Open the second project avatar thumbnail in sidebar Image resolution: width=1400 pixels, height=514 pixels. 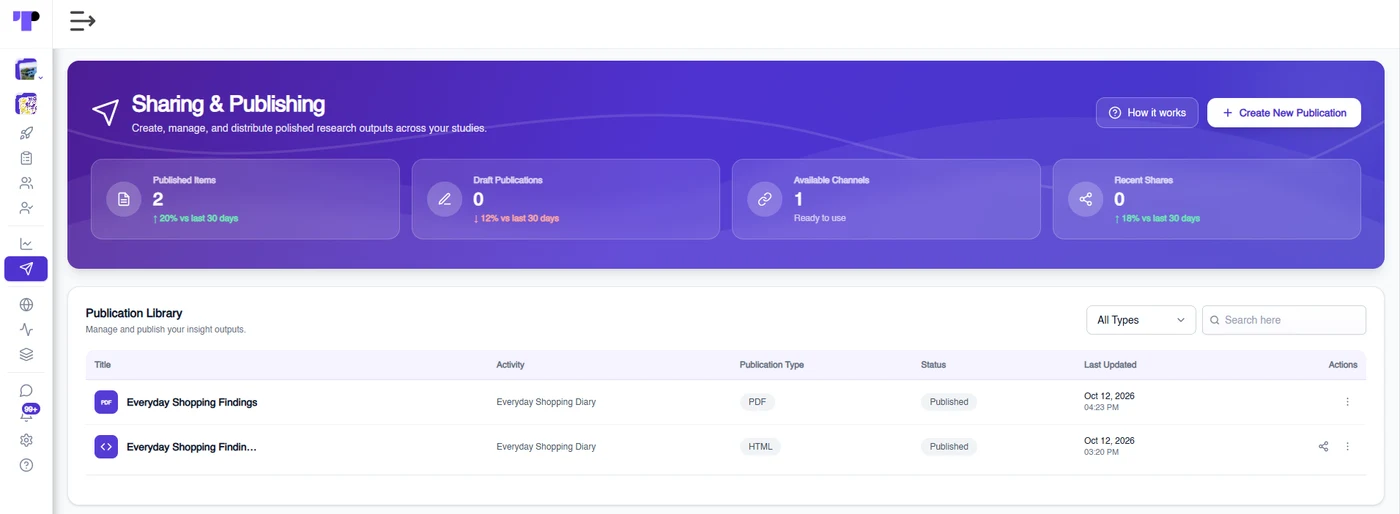26,104
